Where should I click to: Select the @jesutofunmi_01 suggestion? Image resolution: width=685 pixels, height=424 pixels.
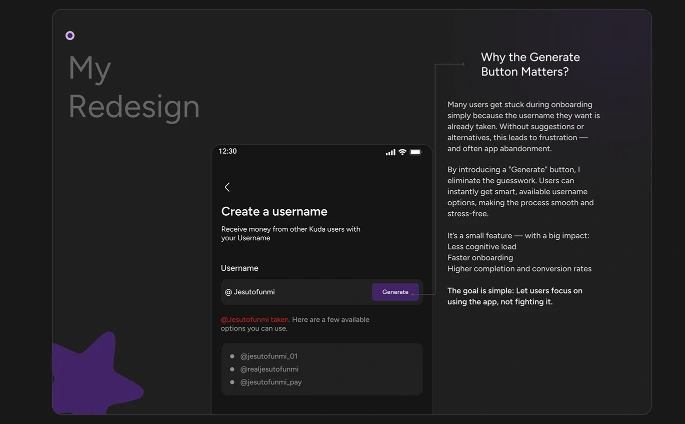(x=268, y=356)
